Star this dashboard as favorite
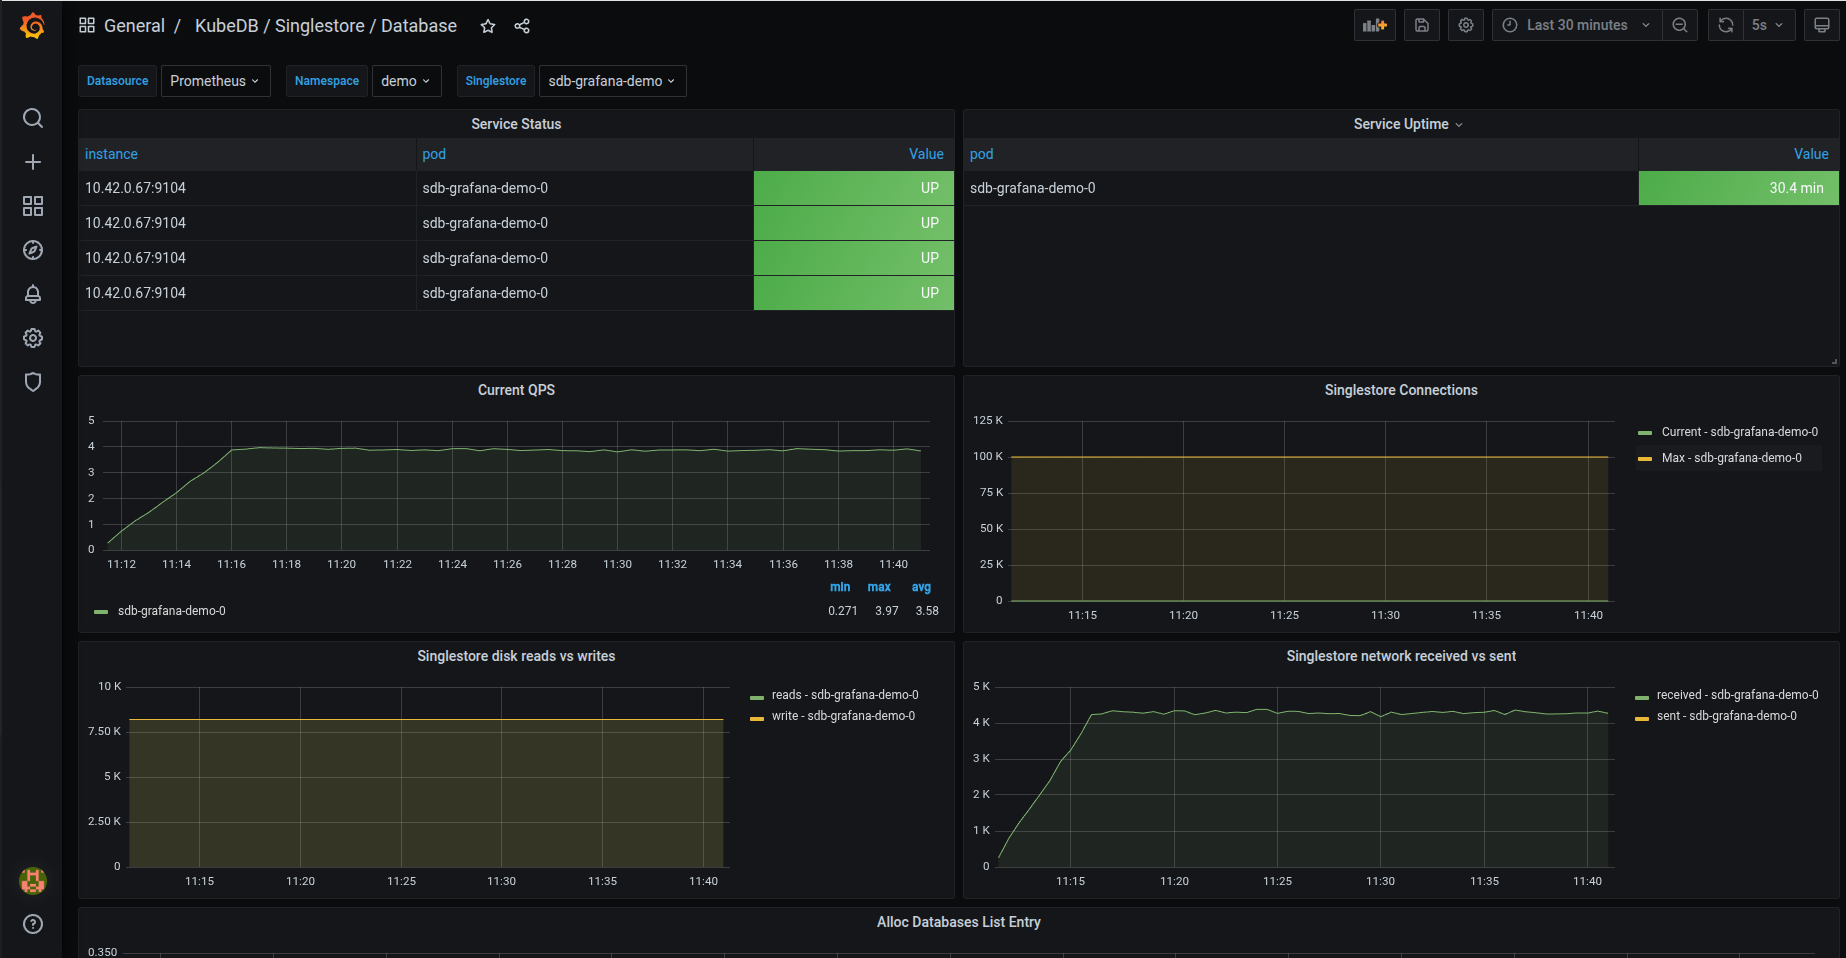 [488, 26]
